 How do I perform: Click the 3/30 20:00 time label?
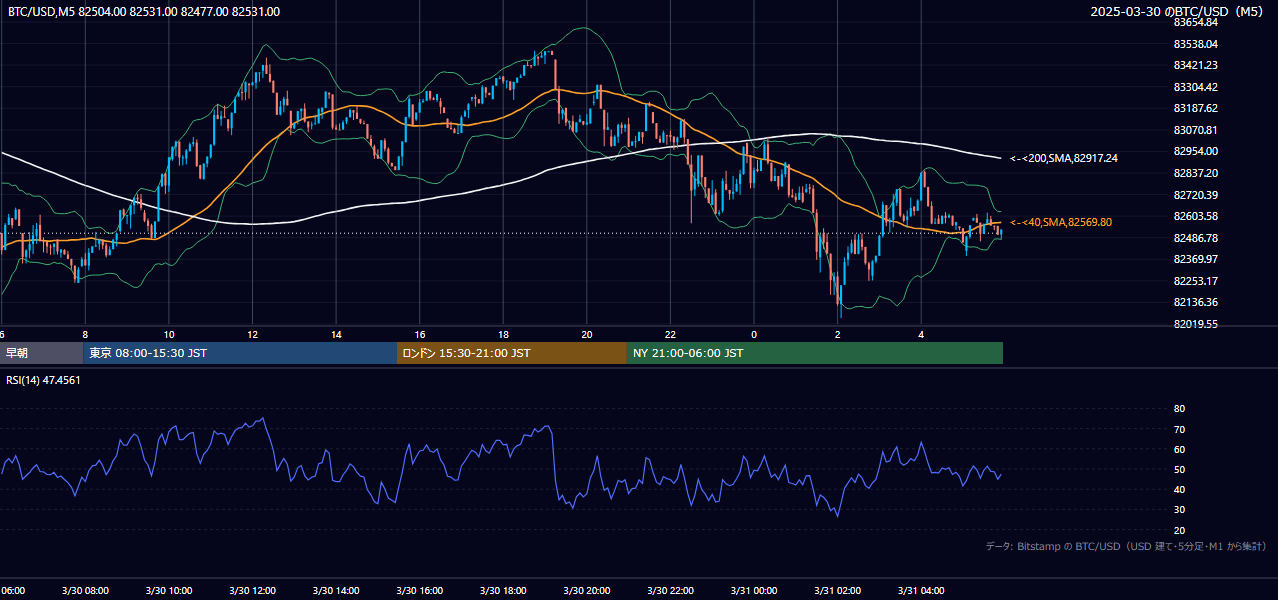pyautogui.click(x=587, y=590)
